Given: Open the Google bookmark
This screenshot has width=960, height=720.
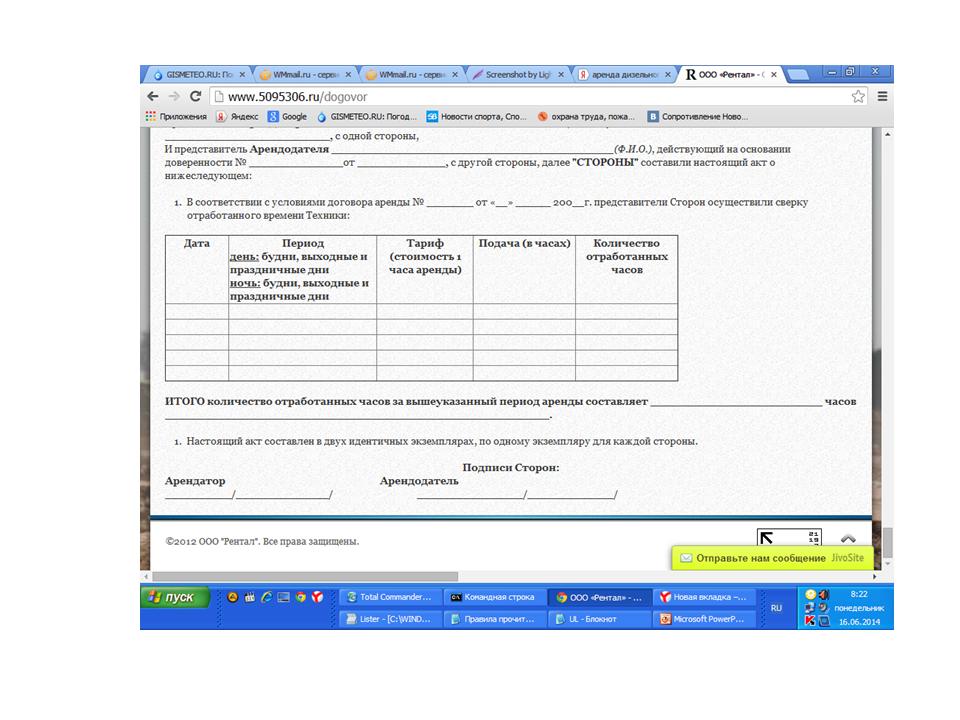Looking at the screenshot, I should pyautogui.click(x=287, y=116).
